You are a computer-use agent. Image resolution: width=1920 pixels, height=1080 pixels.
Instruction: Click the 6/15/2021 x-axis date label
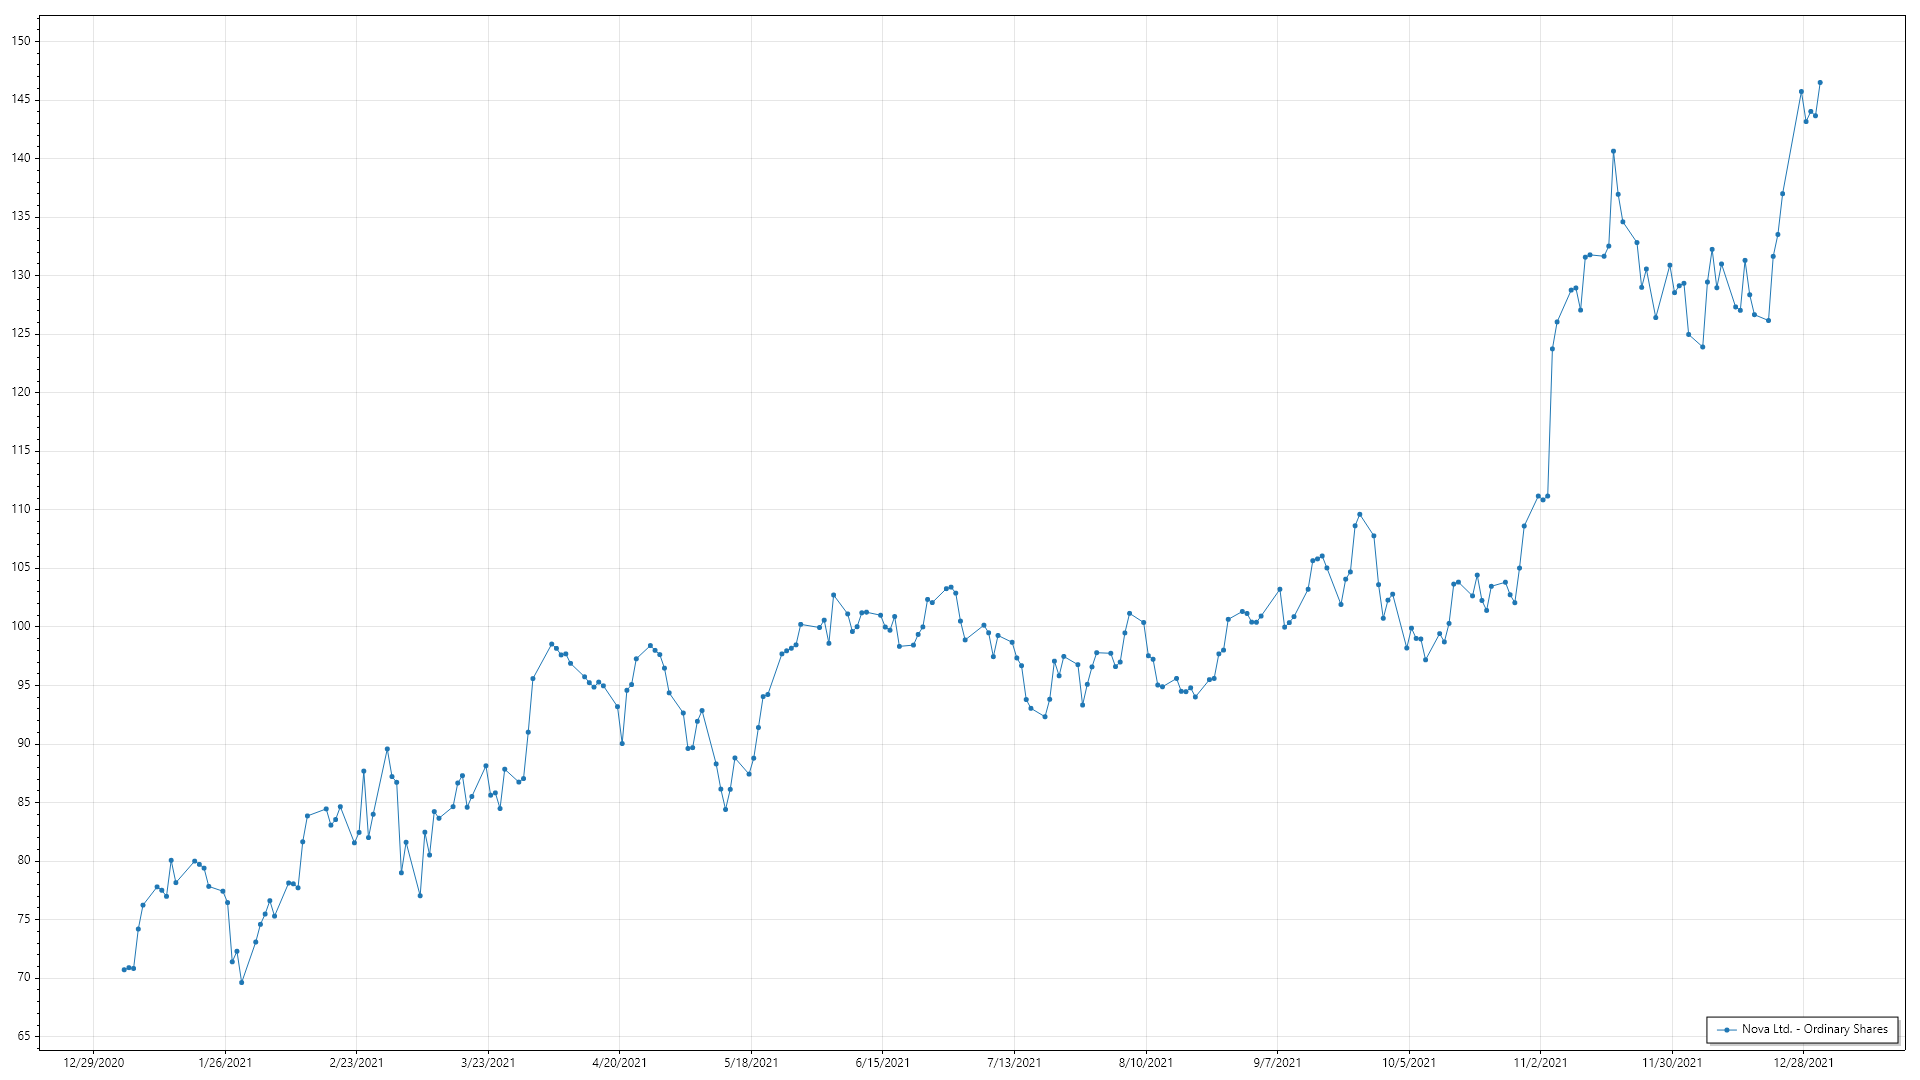pos(882,1062)
